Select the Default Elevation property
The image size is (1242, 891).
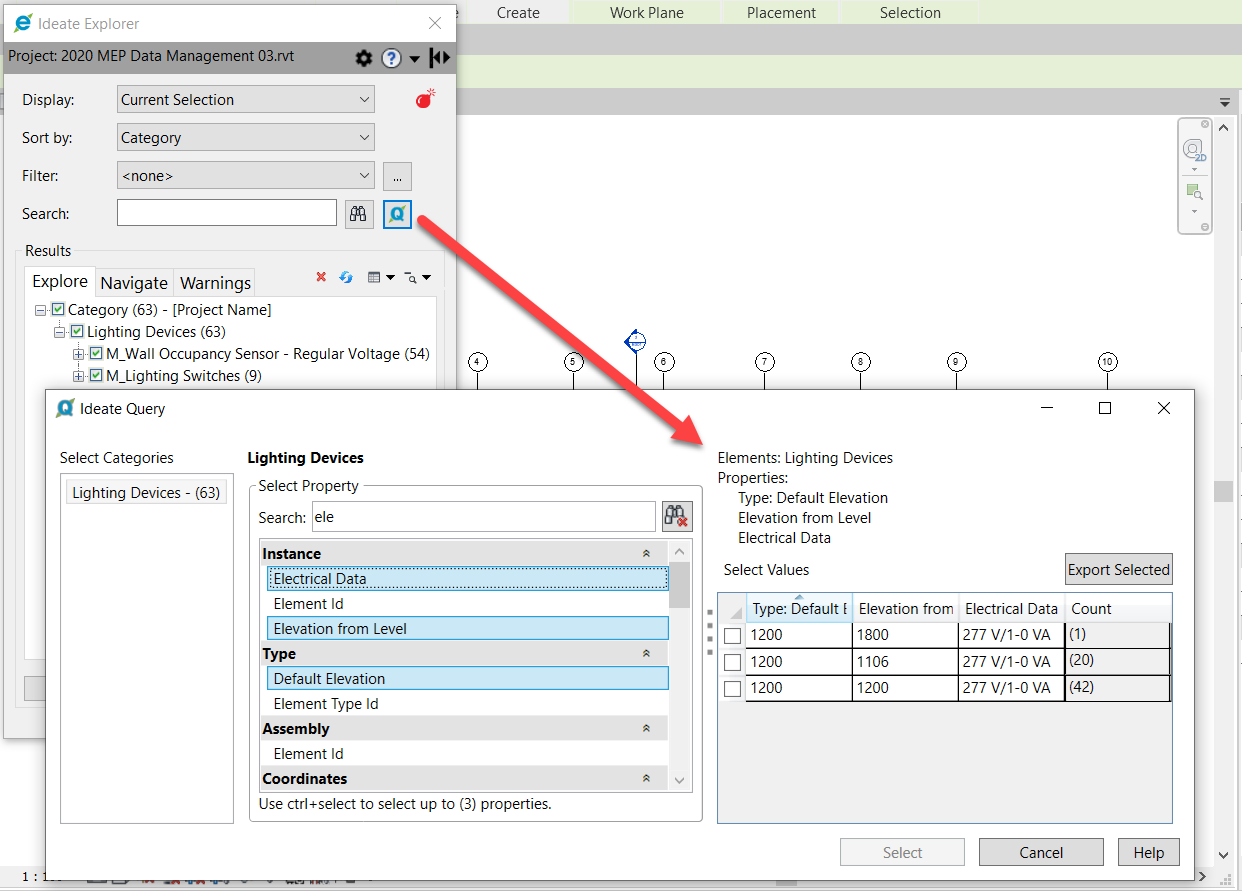coord(468,678)
